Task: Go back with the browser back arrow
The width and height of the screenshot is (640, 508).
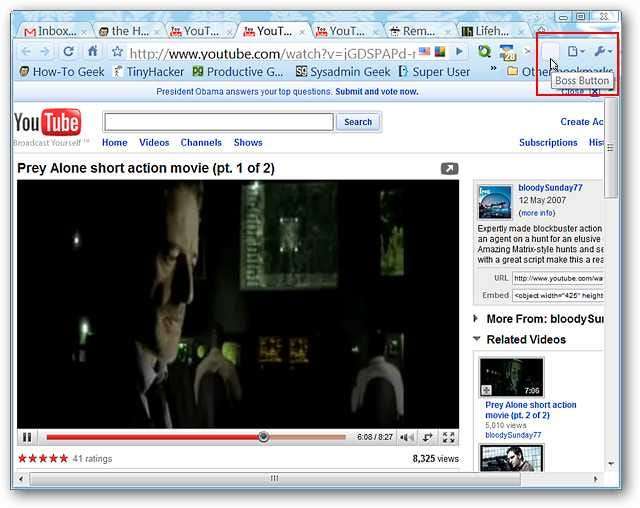Action: [26, 52]
